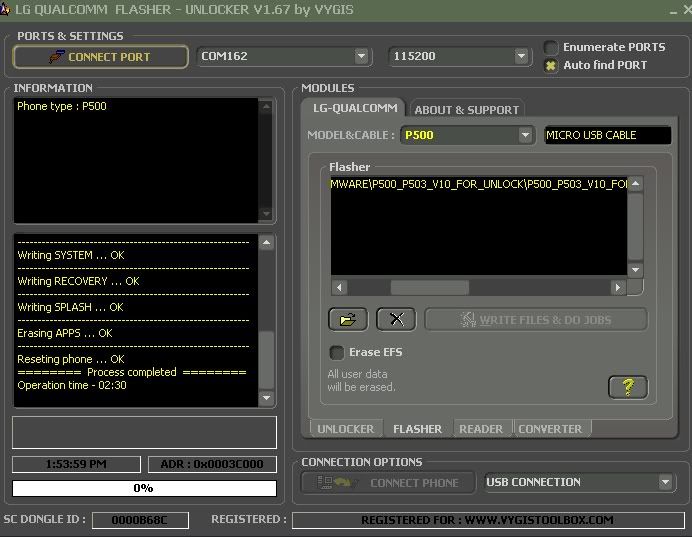This screenshot has height=537, width=692.
Task: Click the 'Writing RECOVERY ... OK' log line
Action: pos(79,282)
